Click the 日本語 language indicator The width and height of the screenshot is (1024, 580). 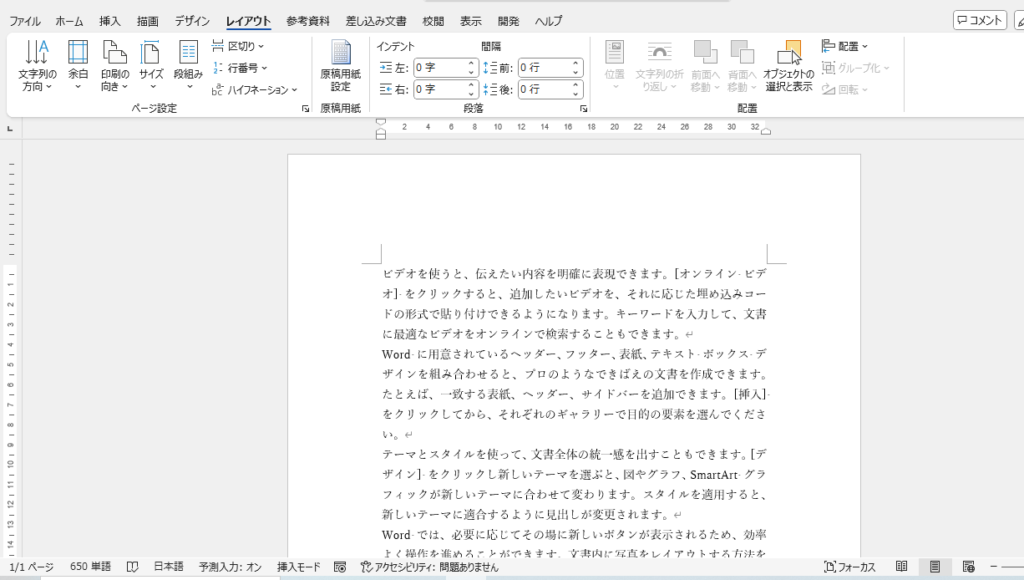[168, 567]
